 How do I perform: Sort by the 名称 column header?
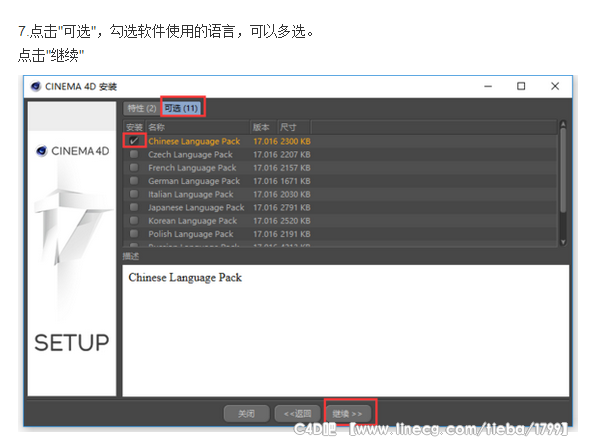point(197,127)
